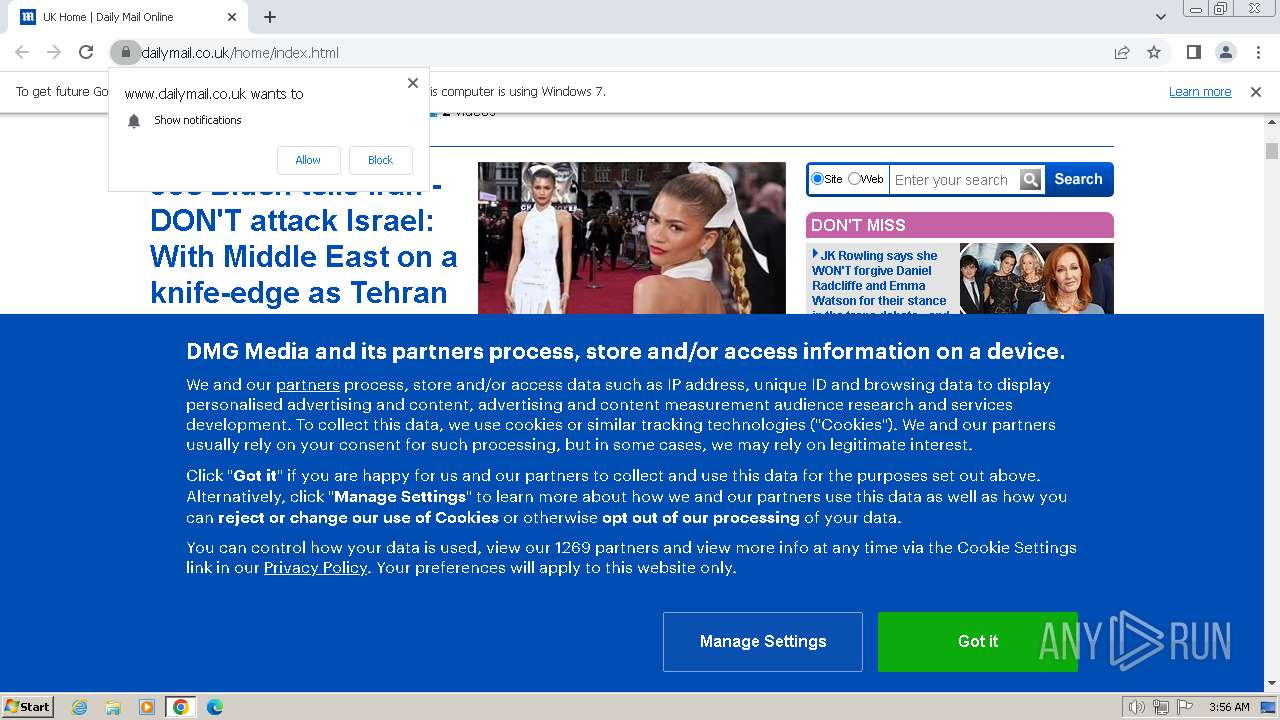Block notifications from dailymail.co.uk
Image resolution: width=1280 pixels, height=720 pixels.
pyautogui.click(x=380, y=160)
